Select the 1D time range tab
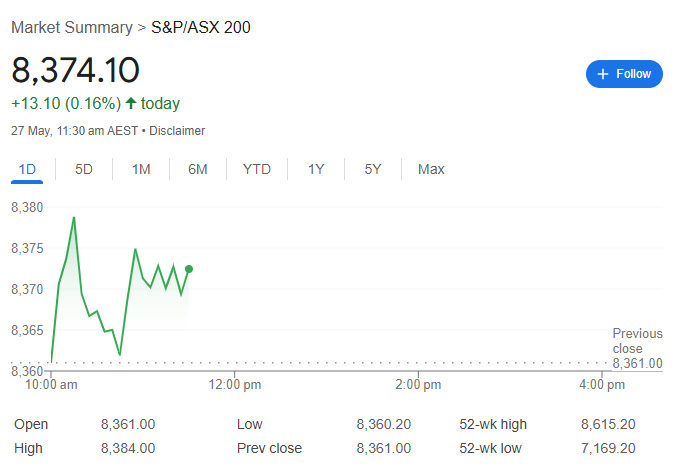 click(x=27, y=169)
